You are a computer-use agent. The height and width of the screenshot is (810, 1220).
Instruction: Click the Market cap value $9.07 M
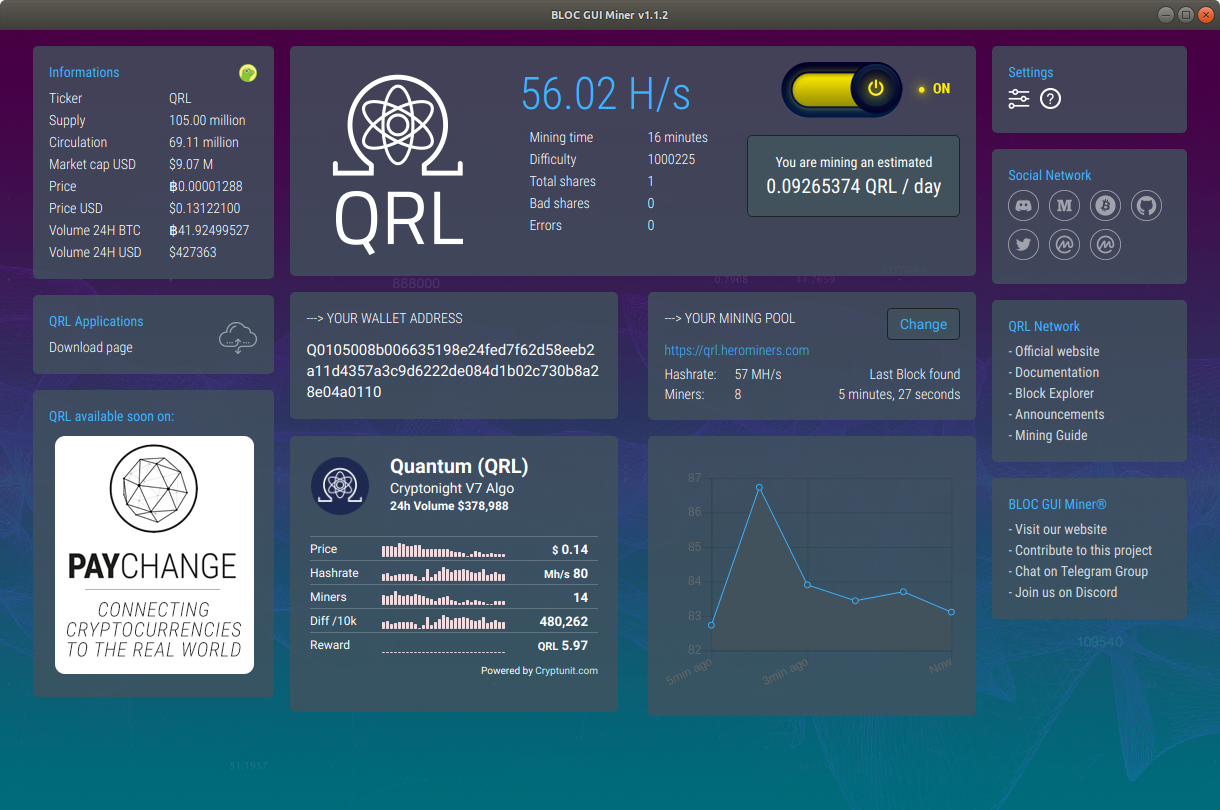191,164
